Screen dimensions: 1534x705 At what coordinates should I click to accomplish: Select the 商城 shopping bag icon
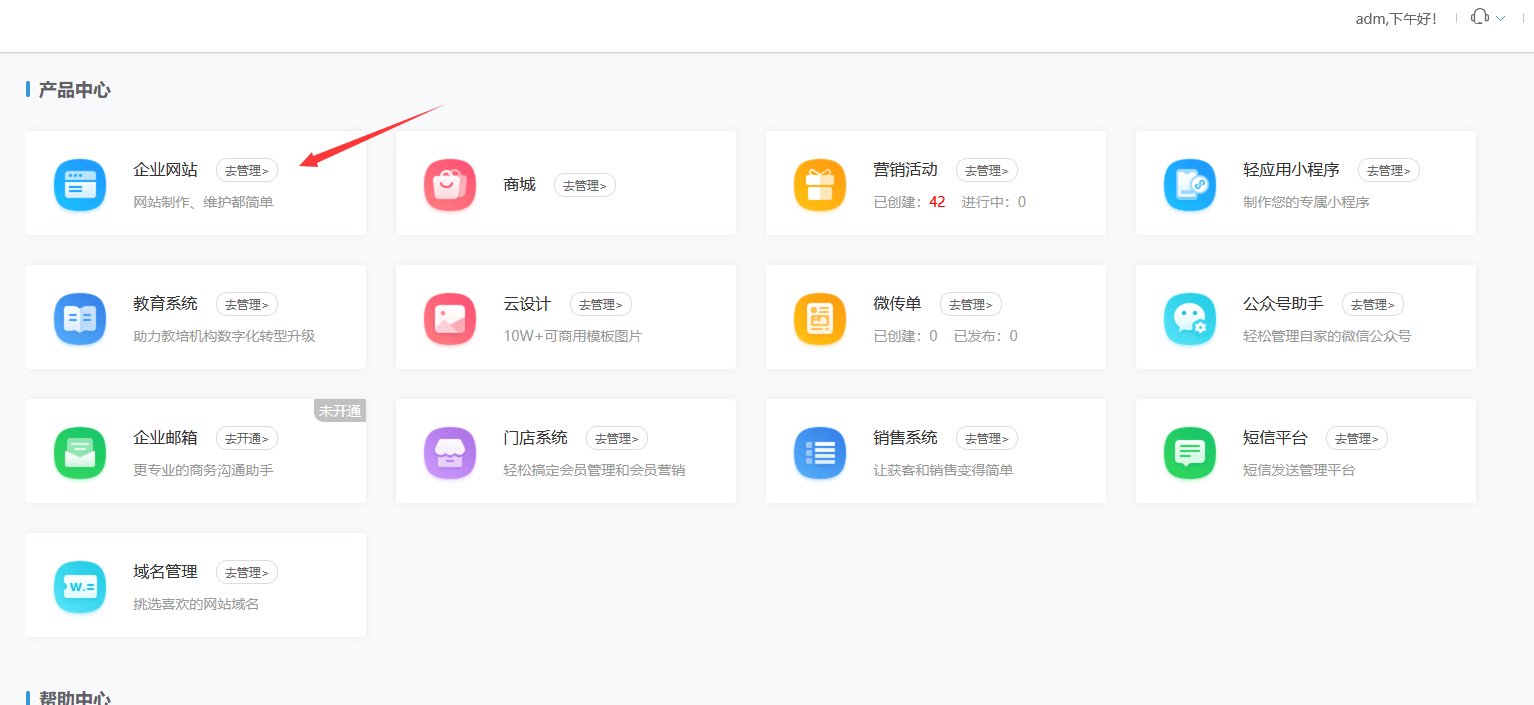pos(449,184)
